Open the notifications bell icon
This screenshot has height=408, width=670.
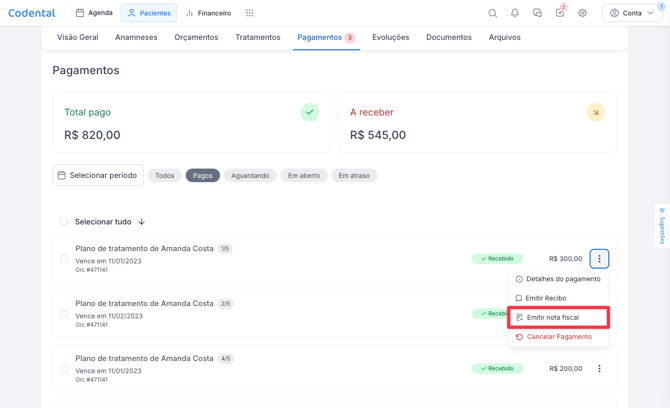point(514,13)
